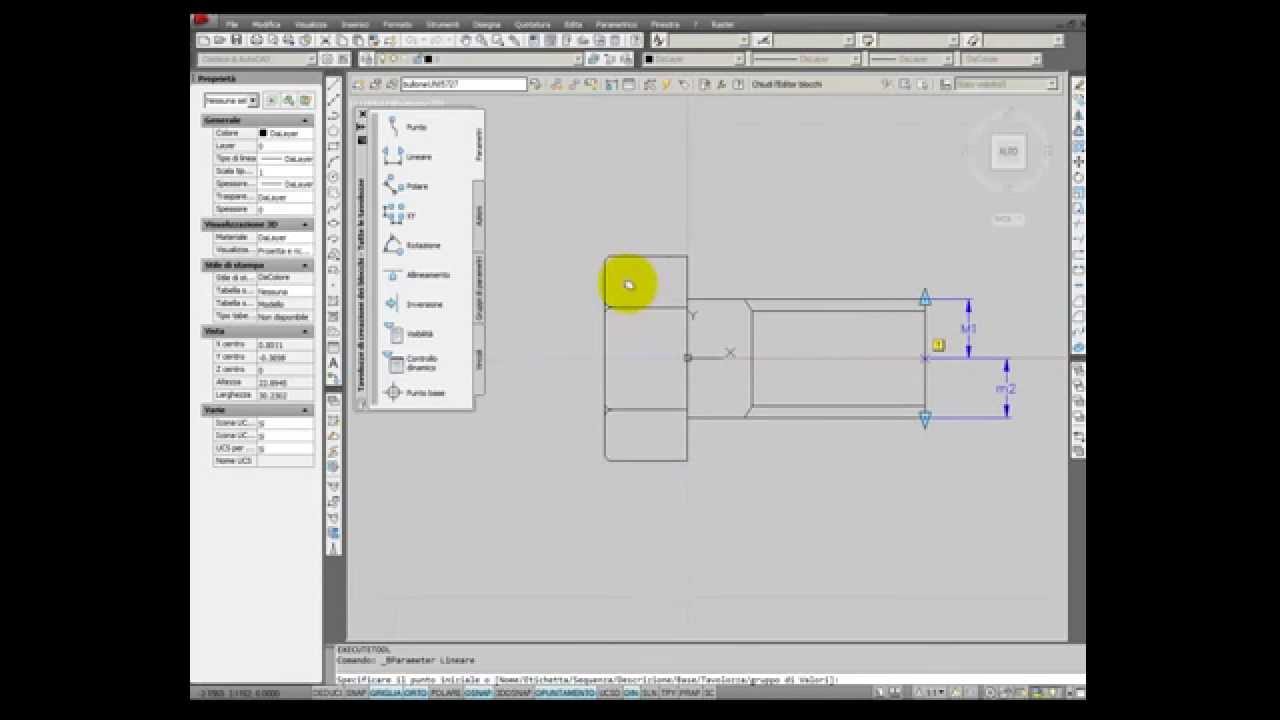Click the upper blue grip triangle near M1
1280x720 pixels.
(x=925, y=298)
